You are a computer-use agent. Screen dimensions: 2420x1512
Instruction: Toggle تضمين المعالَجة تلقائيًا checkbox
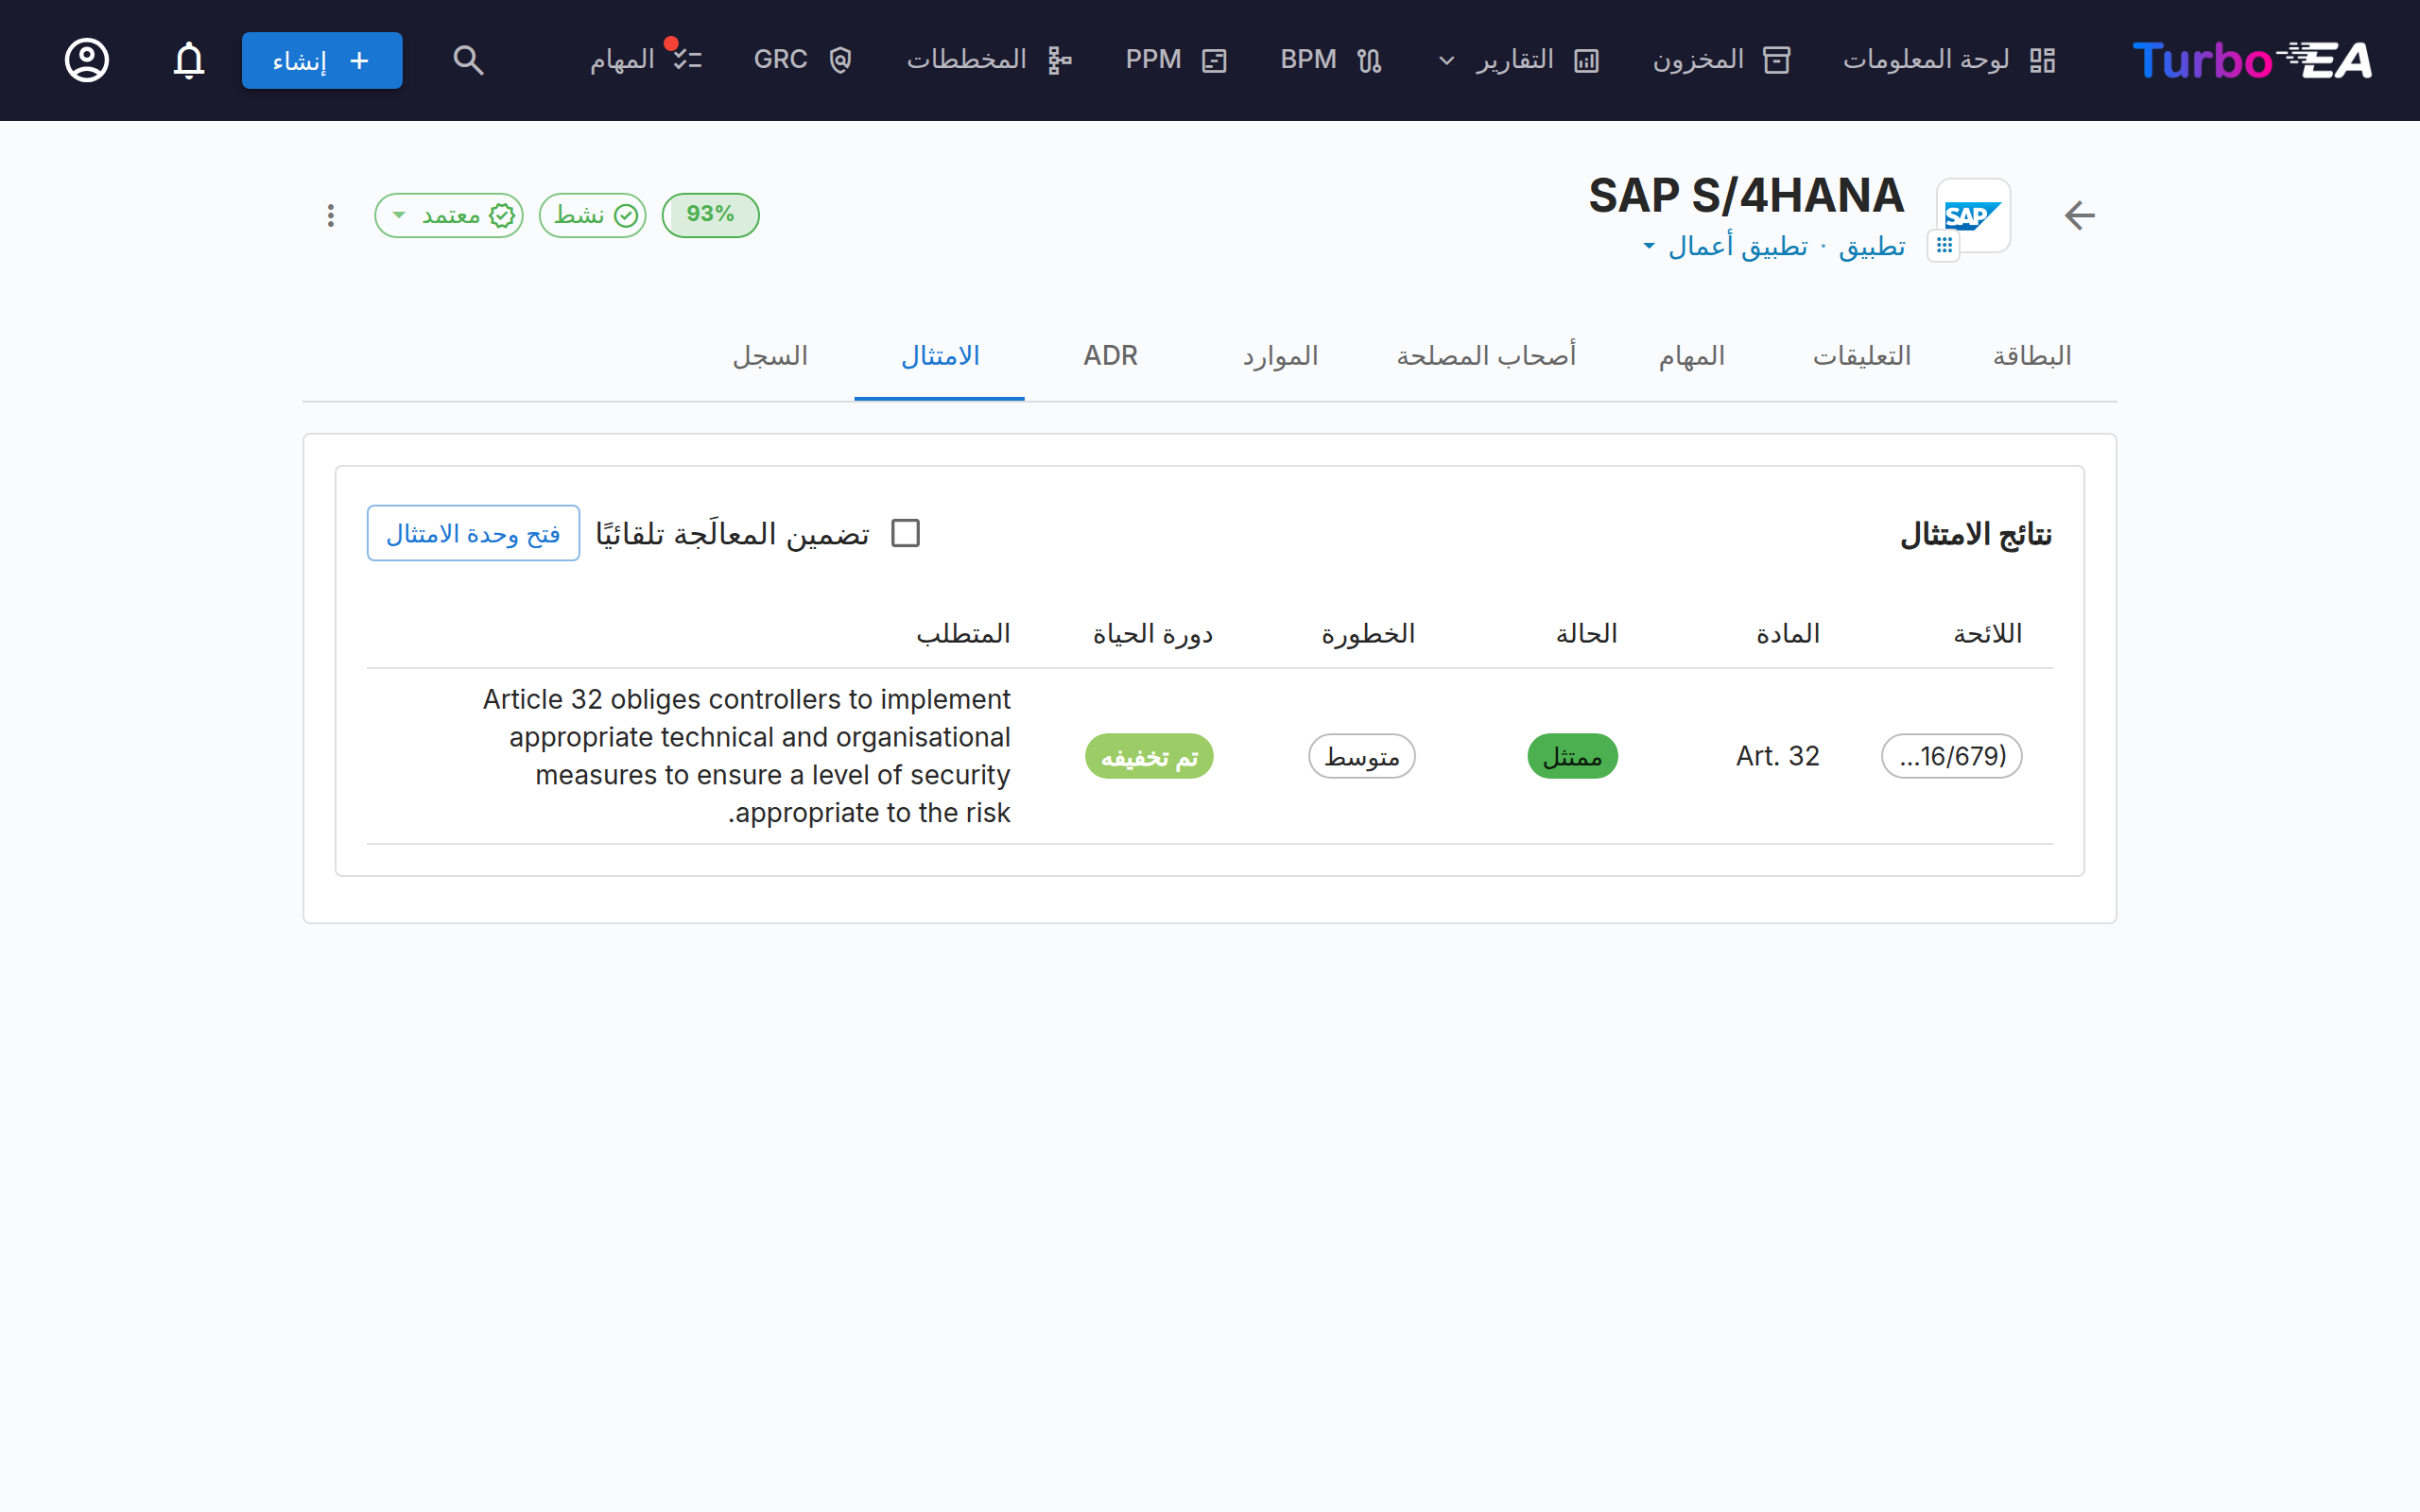click(x=905, y=533)
